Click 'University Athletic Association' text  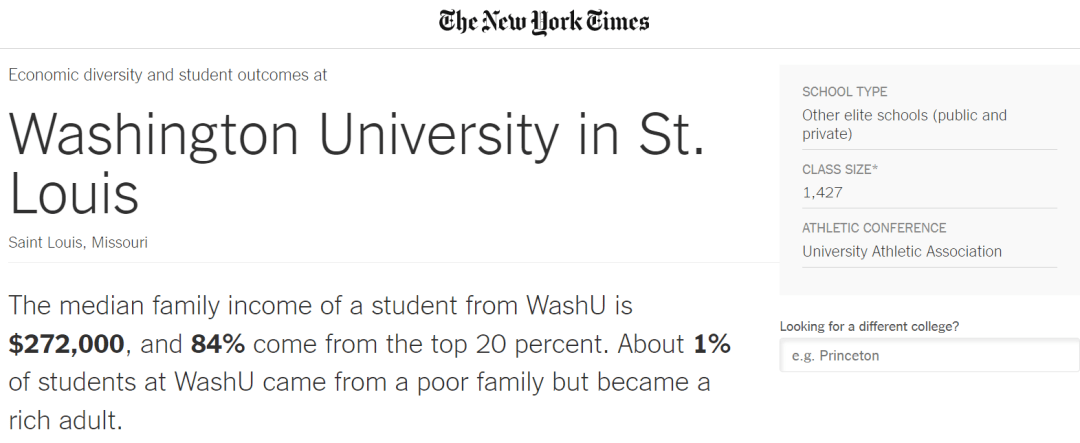pos(902,251)
